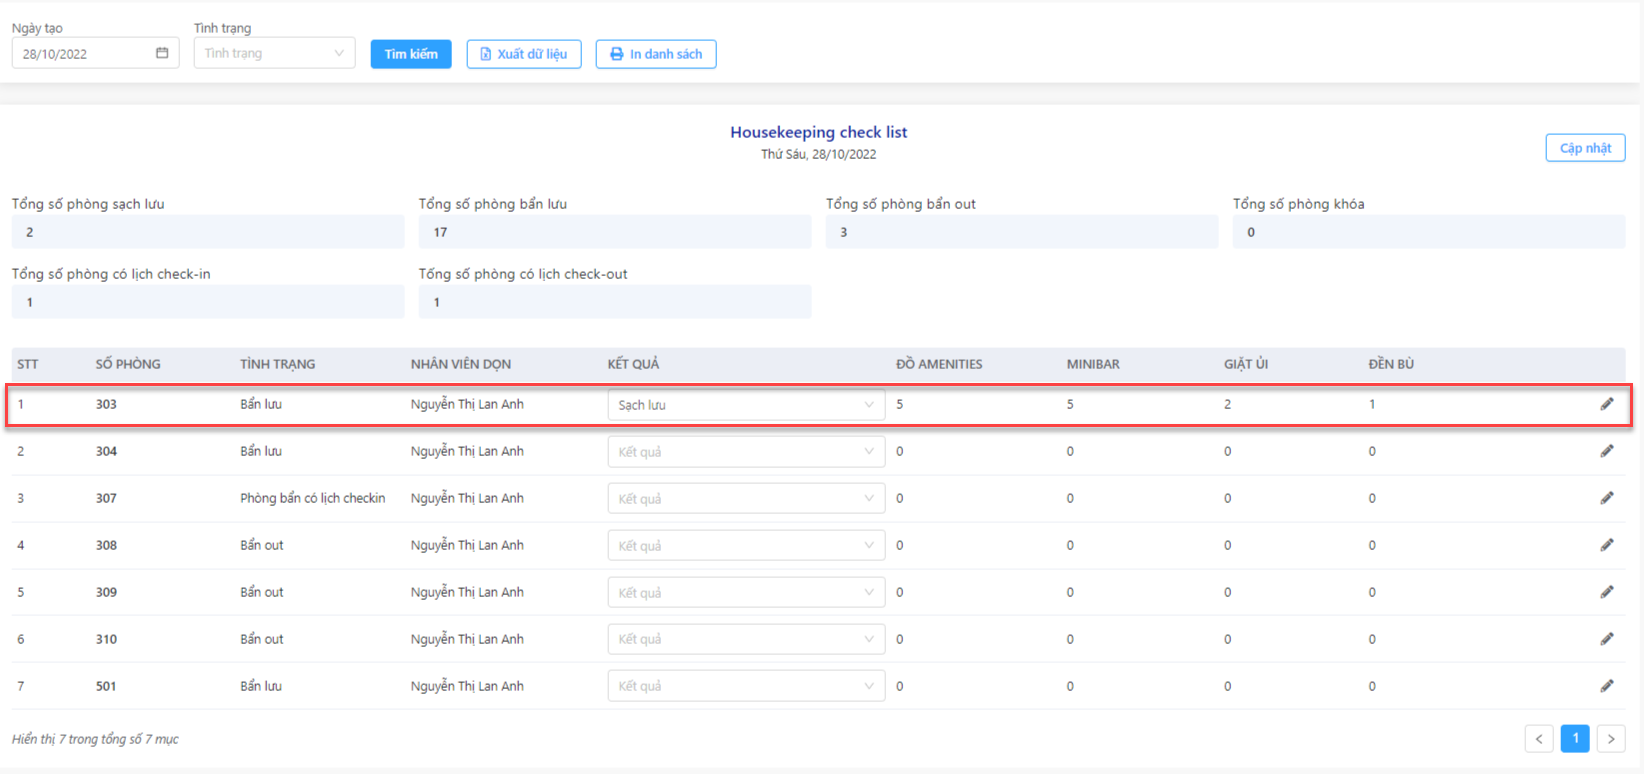Open the Kết quả dropdown for room 304
Image resolution: width=1644 pixels, height=774 pixels.
coord(746,452)
